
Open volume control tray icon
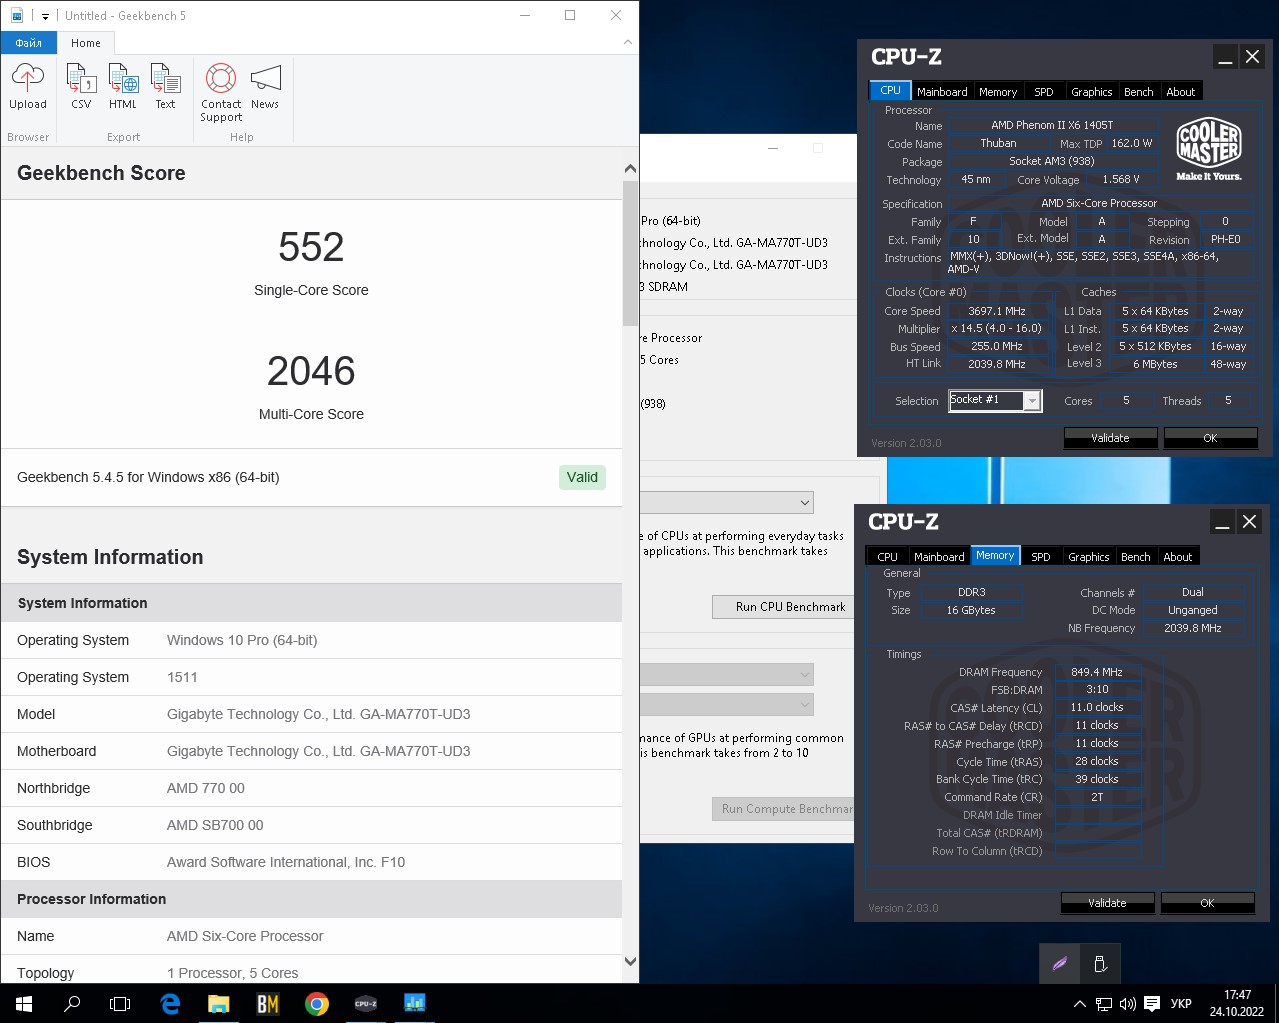click(x=1127, y=1004)
